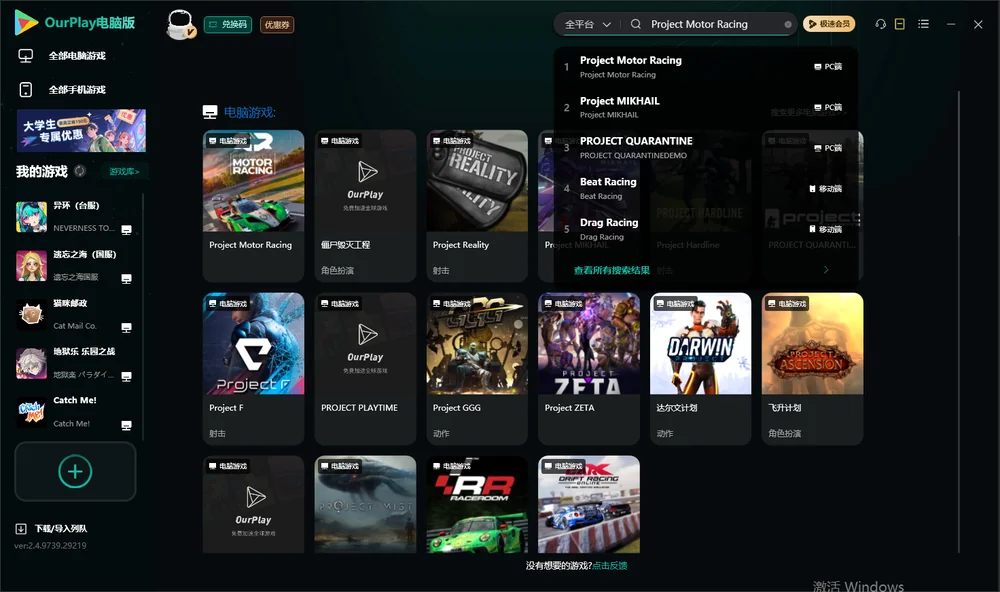Click Catch Me! game avatar icon
The image size is (1000, 592).
31,412
